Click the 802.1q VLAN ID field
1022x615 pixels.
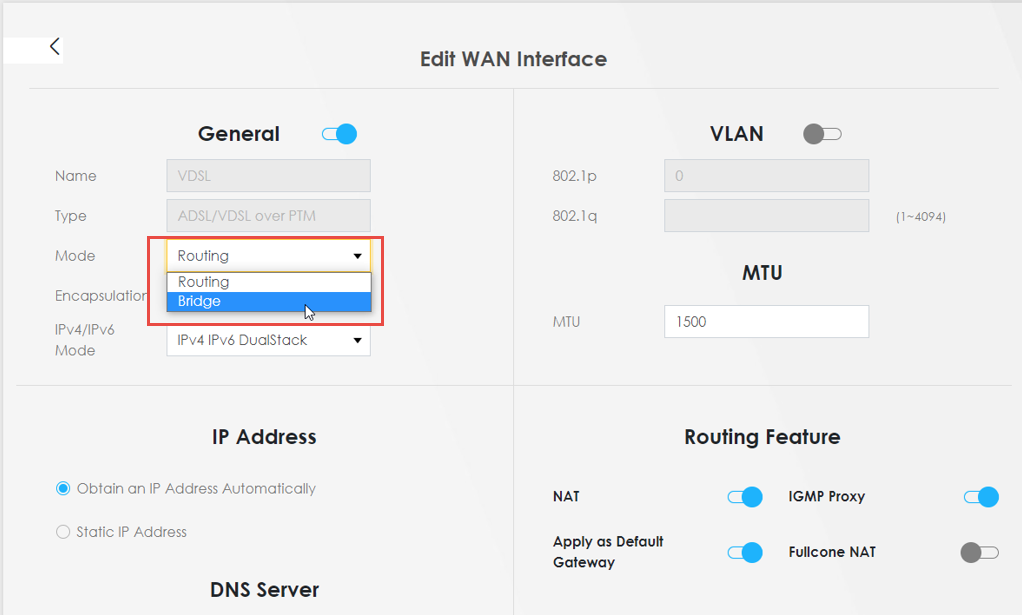coord(766,216)
